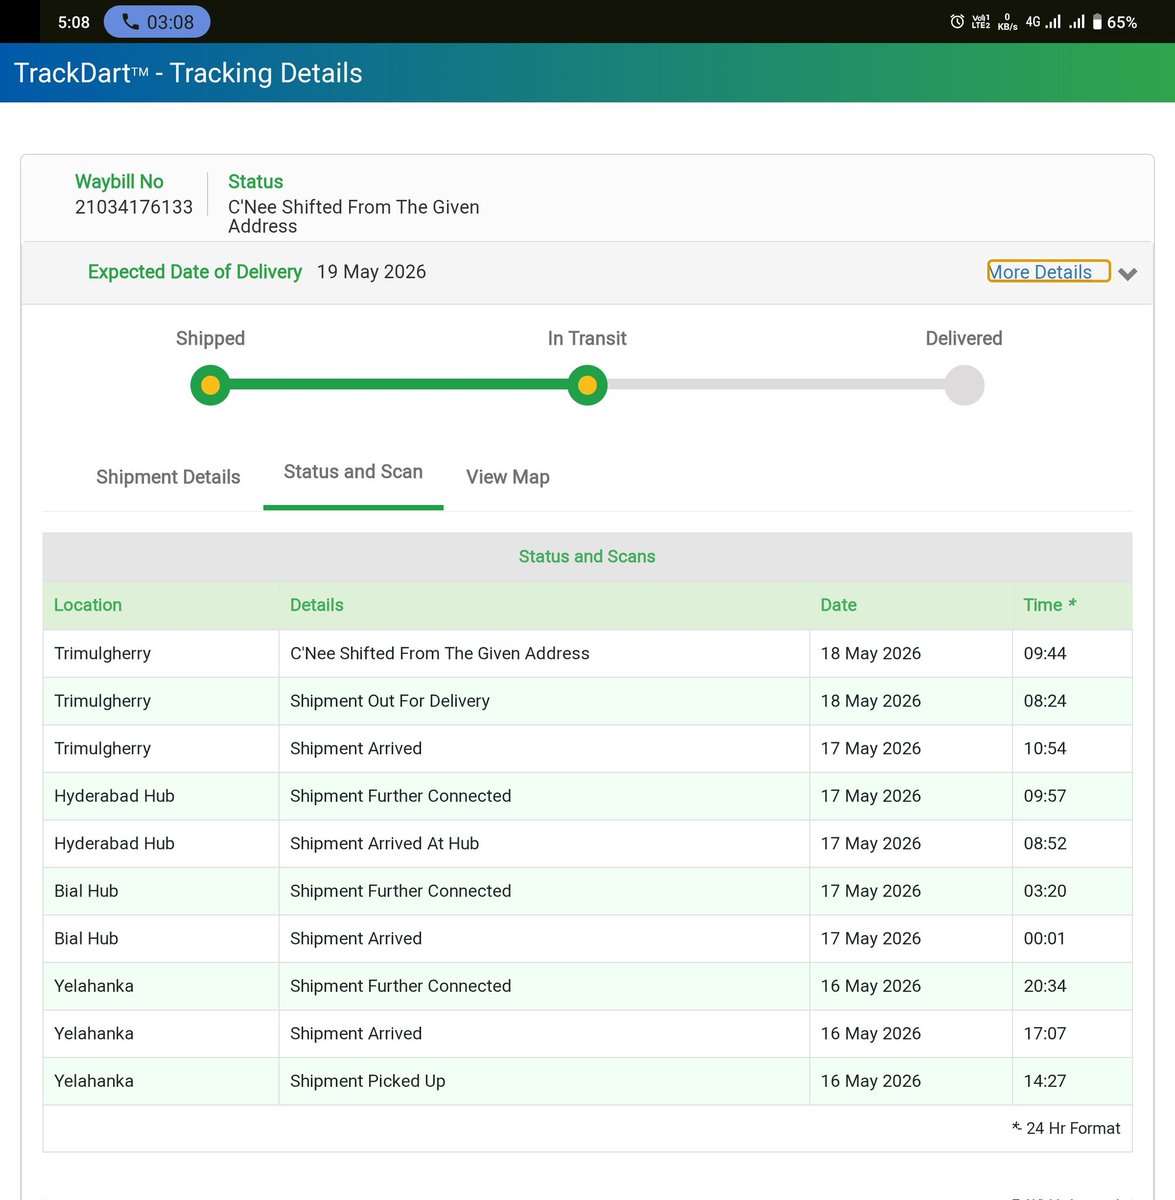
Task: Tap the KB/s network speed indicator
Action: pos(1007,22)
